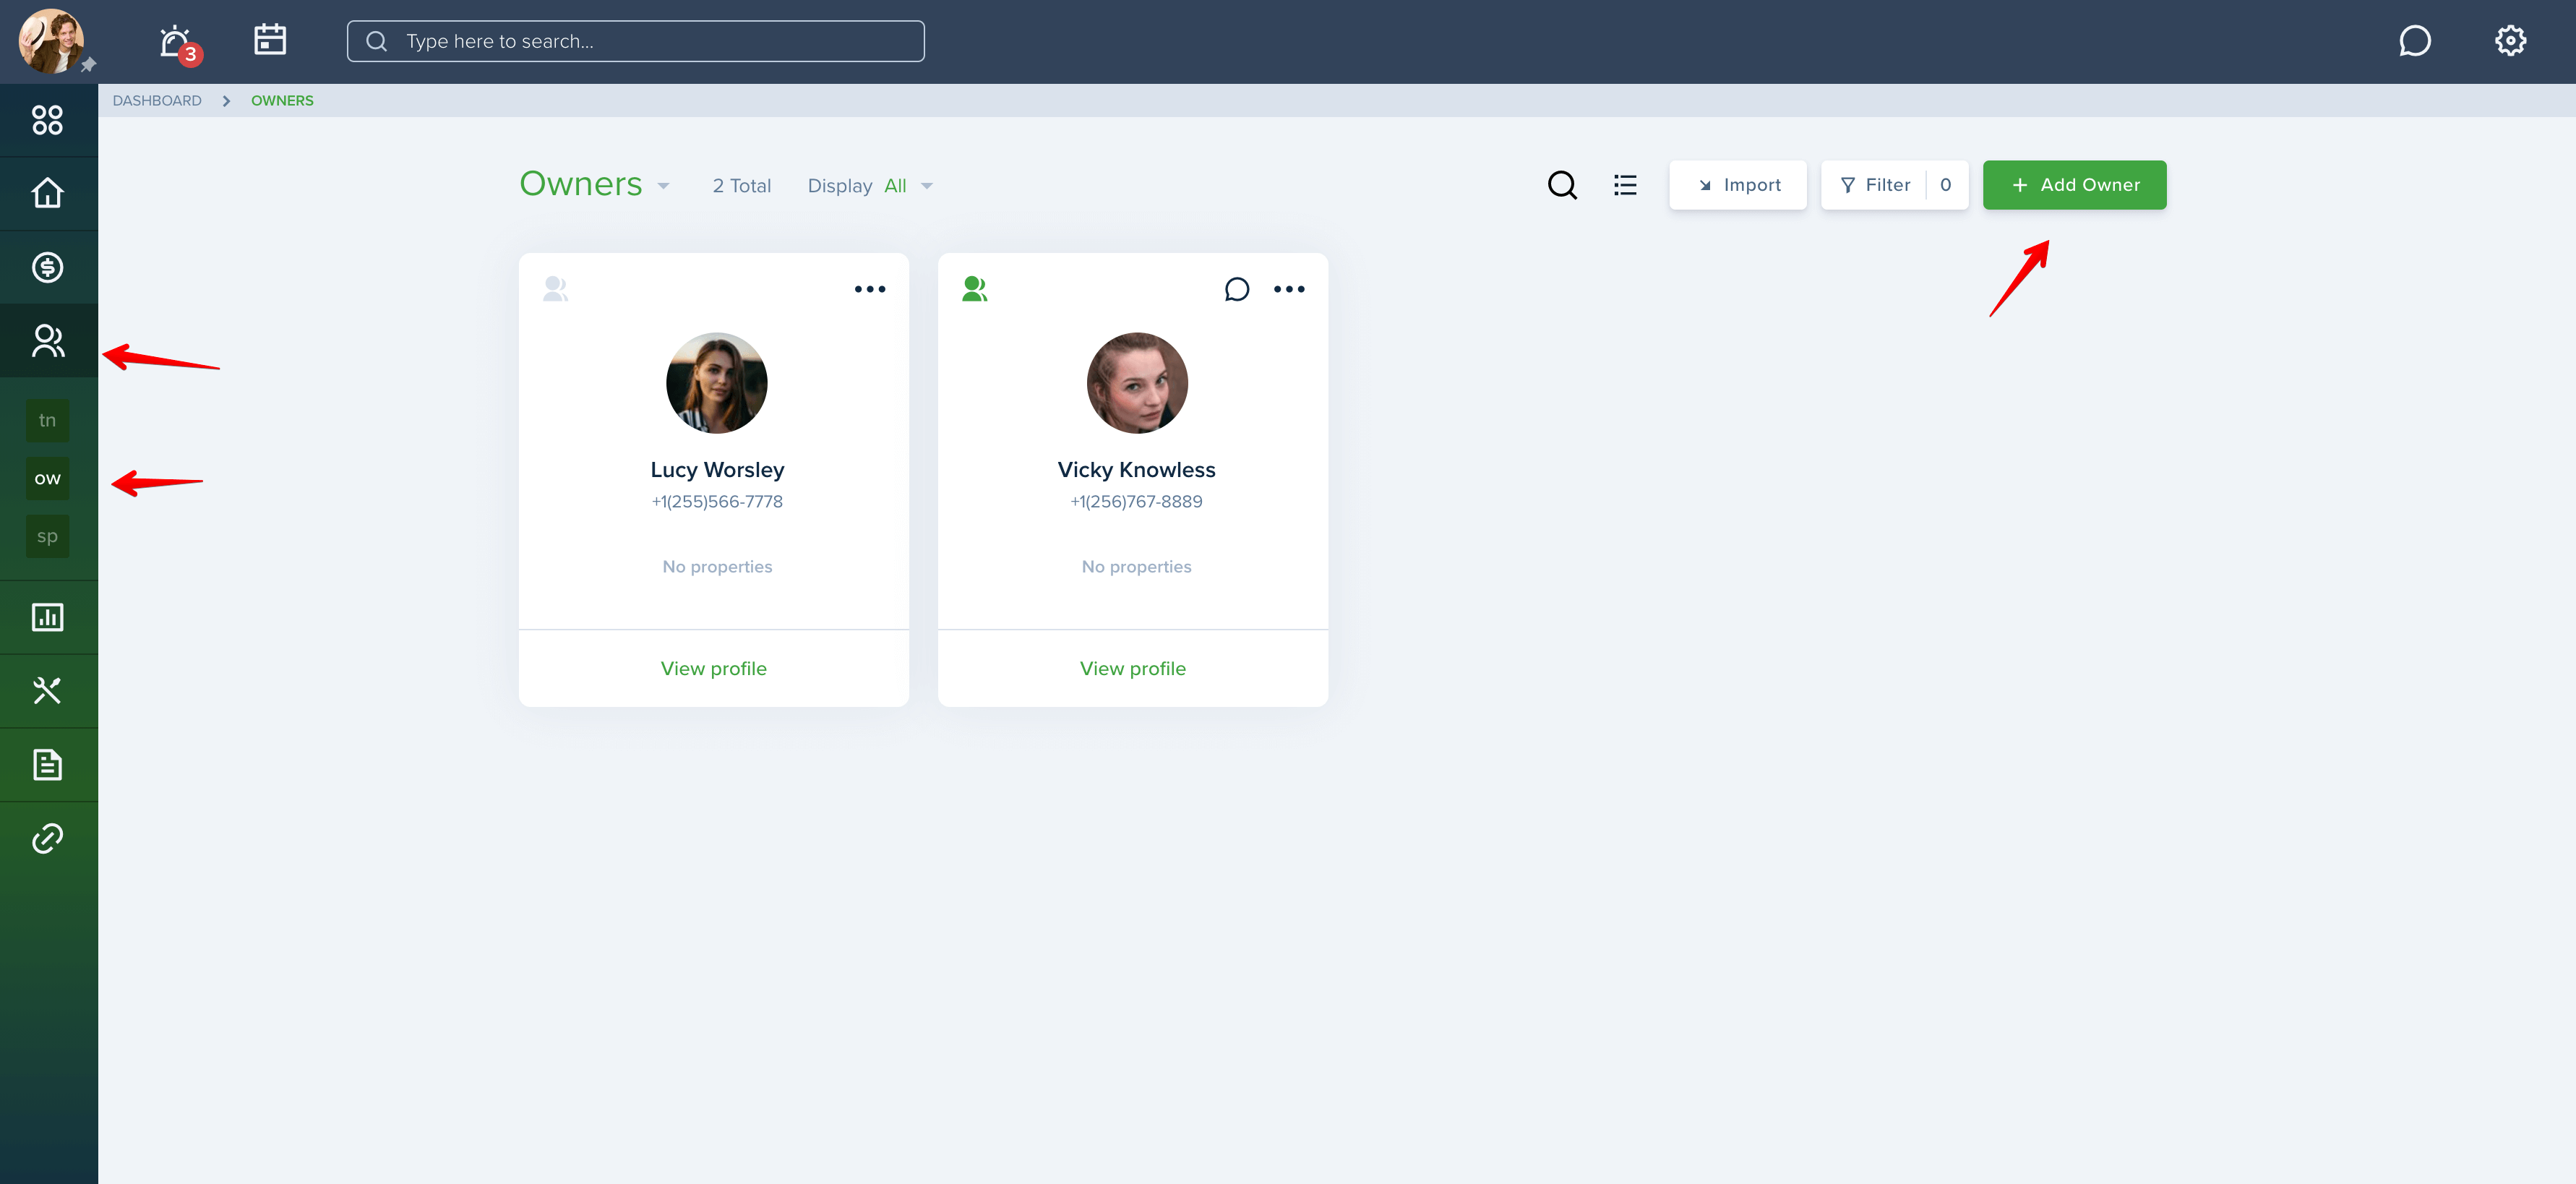View profile of Vicky Knowless

pos(1133,669)
